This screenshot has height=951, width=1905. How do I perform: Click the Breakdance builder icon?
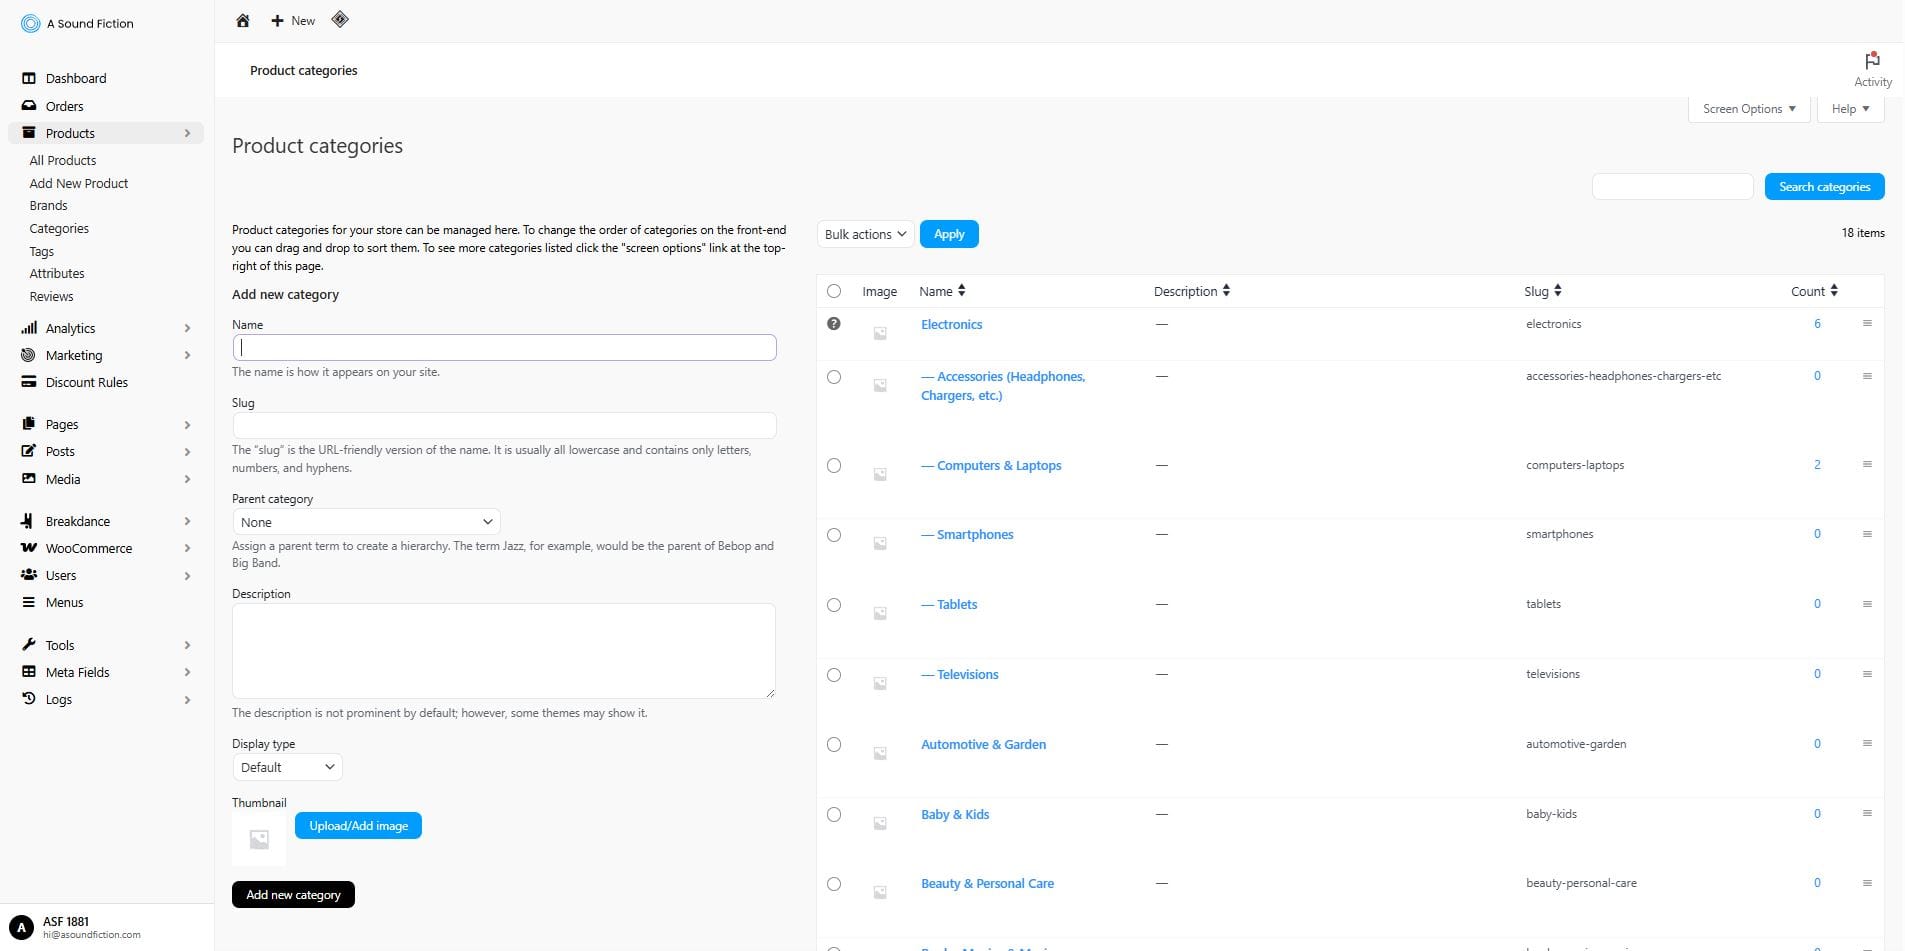[29, 521]
